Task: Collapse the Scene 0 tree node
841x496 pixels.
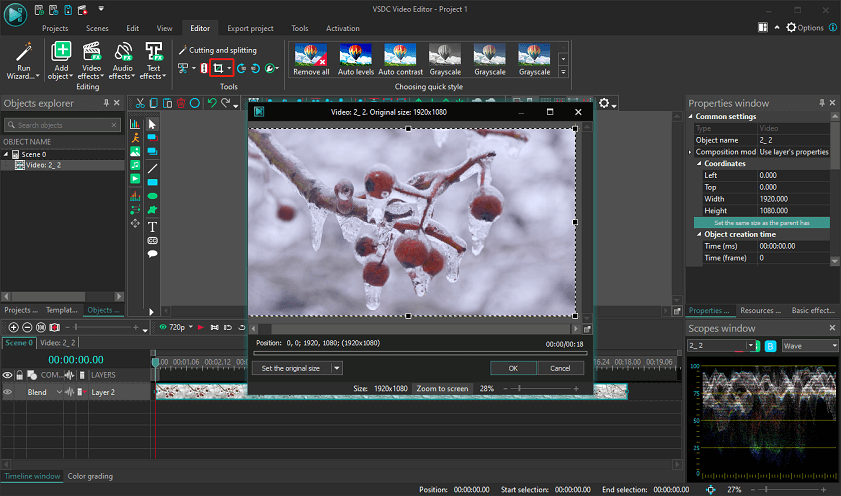Action: tap(6, 154)
